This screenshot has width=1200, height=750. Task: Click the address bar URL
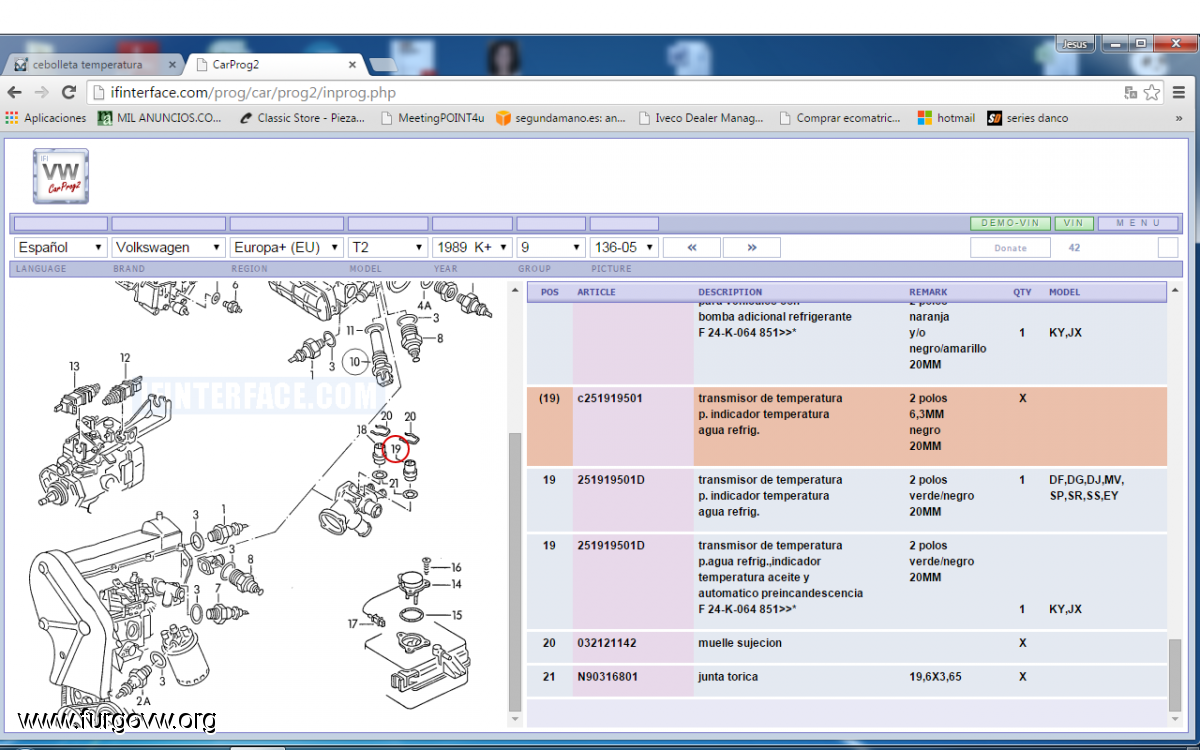click(254, 93)
